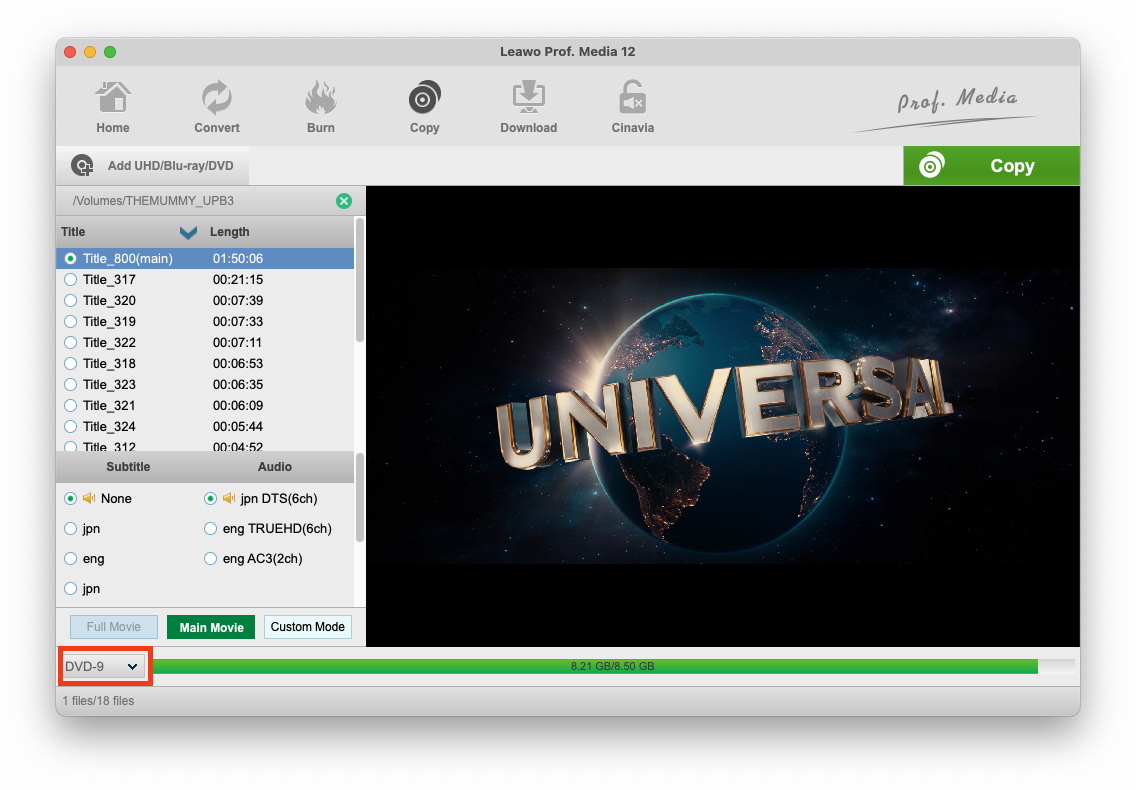Screen dimensions: 1136x790
Task: Choose the last jpn subtitle option
Action: click(x=70, y=589)
